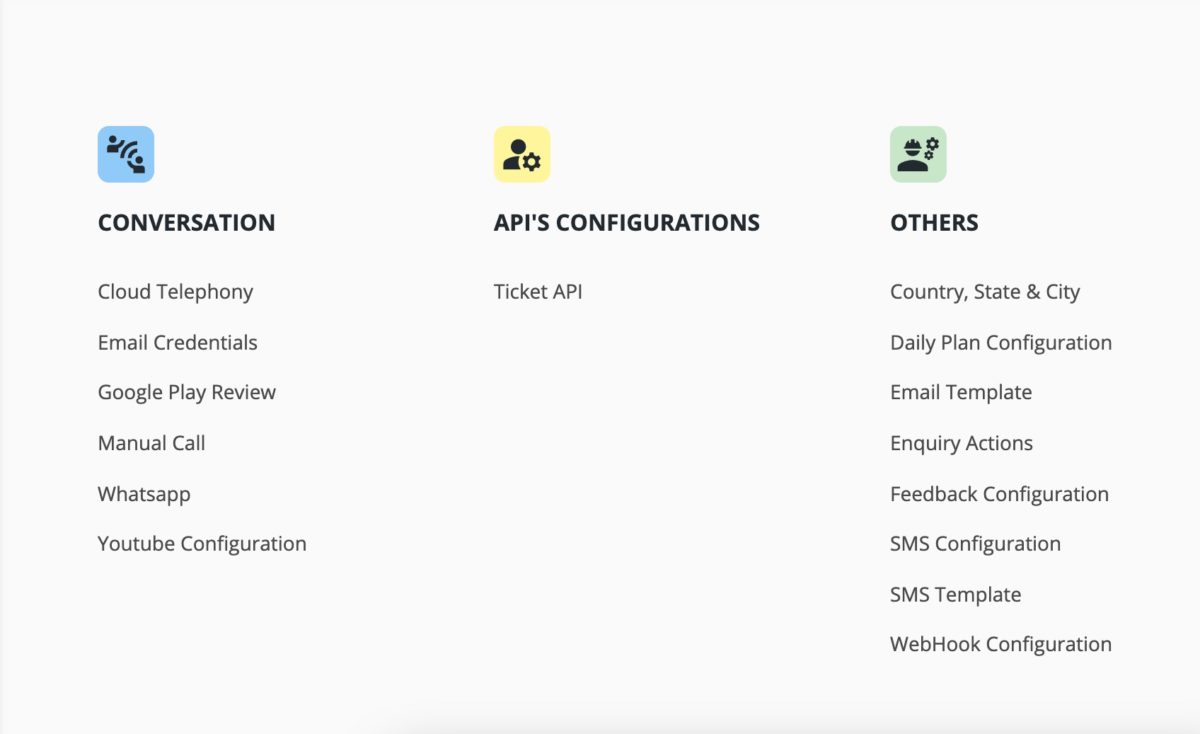Open the Ticket API link
This screenshot has width=1200, height=734.
tap(538, 292)
